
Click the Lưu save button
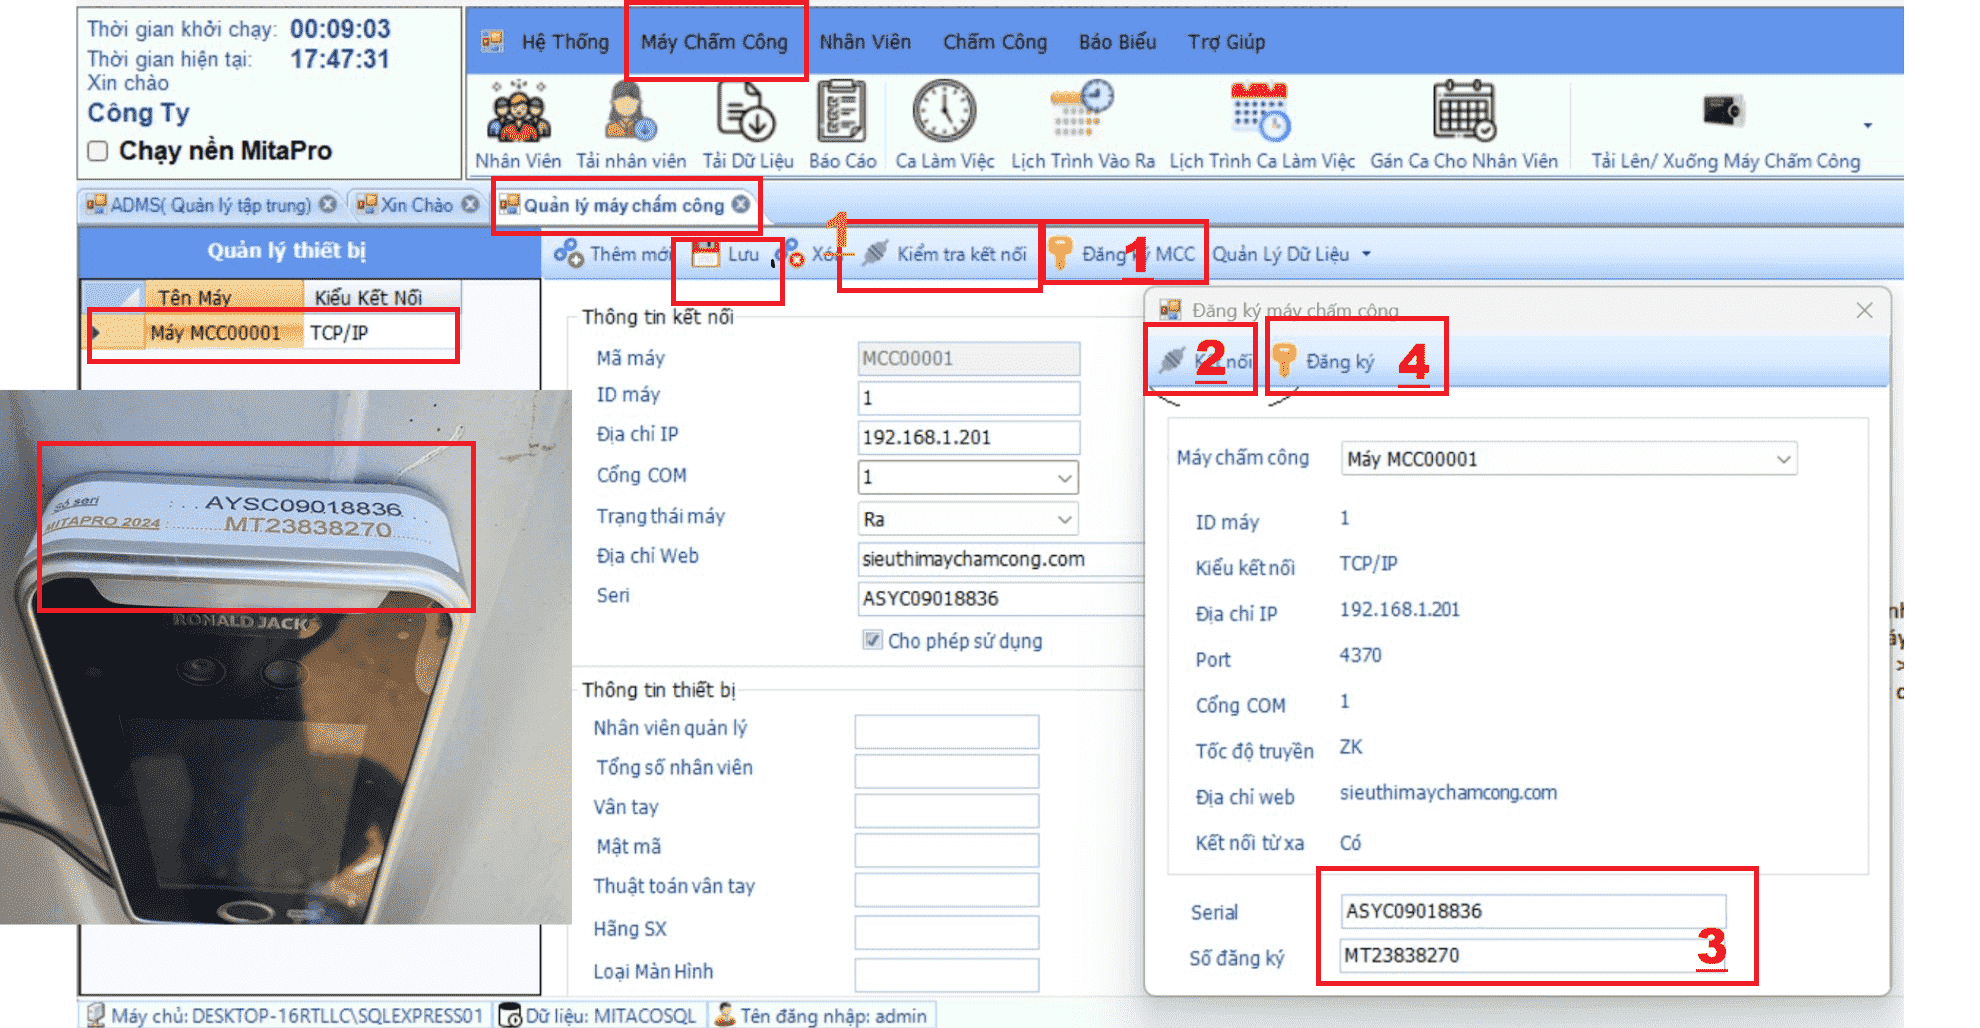pos(729,255)
